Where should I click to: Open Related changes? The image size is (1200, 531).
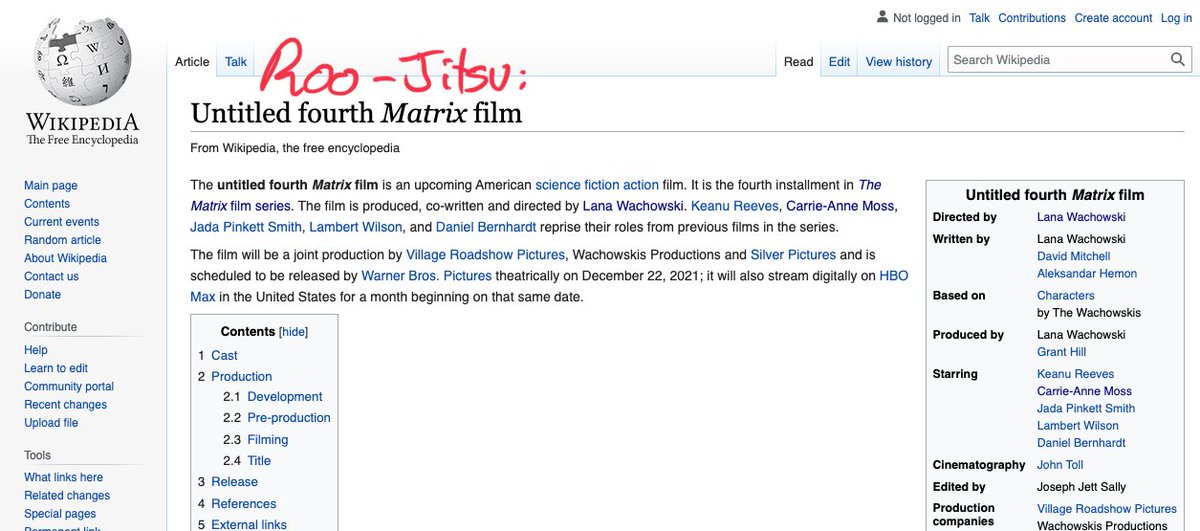(67, 495)
